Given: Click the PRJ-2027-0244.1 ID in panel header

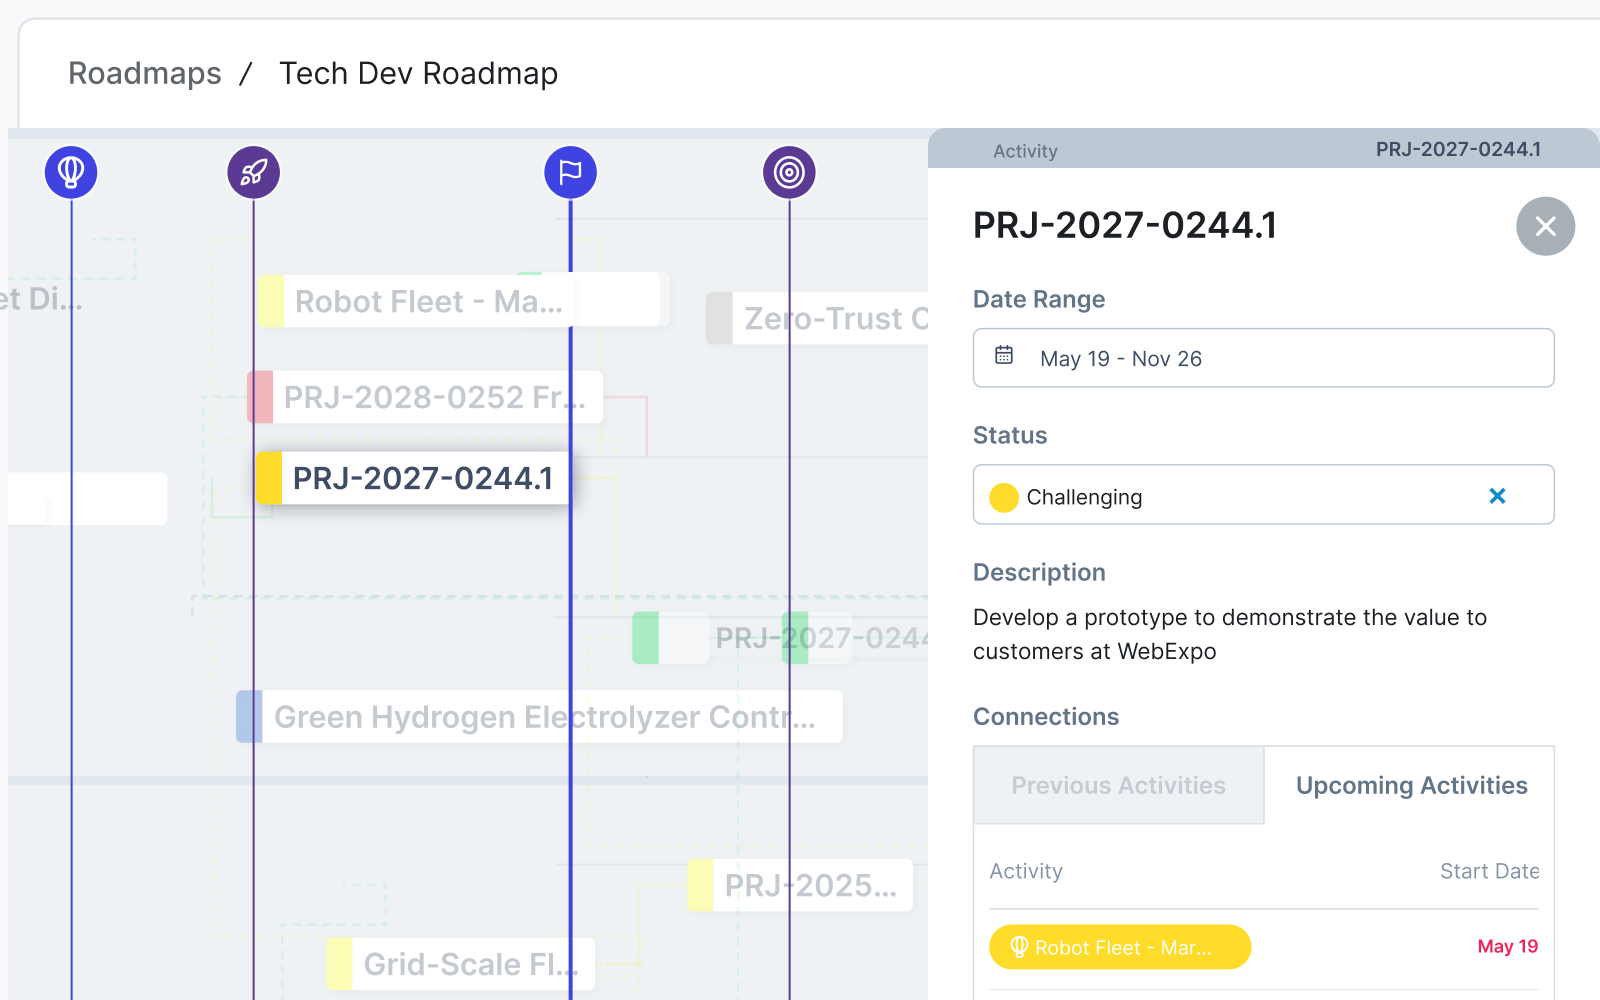Looking at the screenshot, I should coord(1458,149).
